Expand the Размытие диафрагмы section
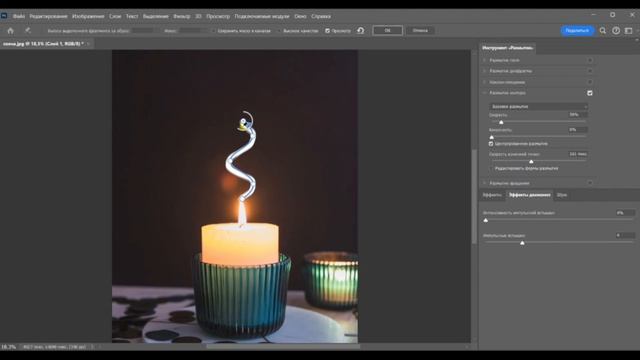Screen dimensions: 640x360 484,71
